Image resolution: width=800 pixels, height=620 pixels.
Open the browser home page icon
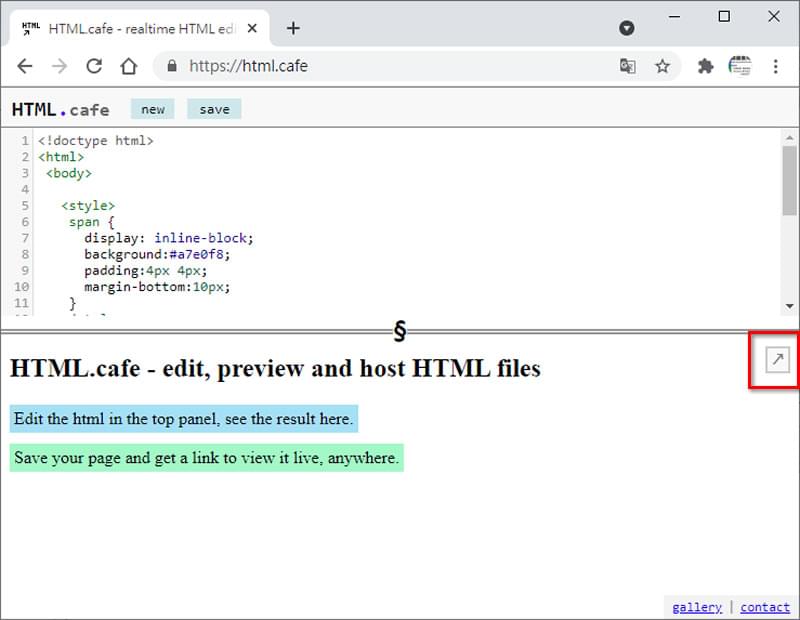point(129,66)
